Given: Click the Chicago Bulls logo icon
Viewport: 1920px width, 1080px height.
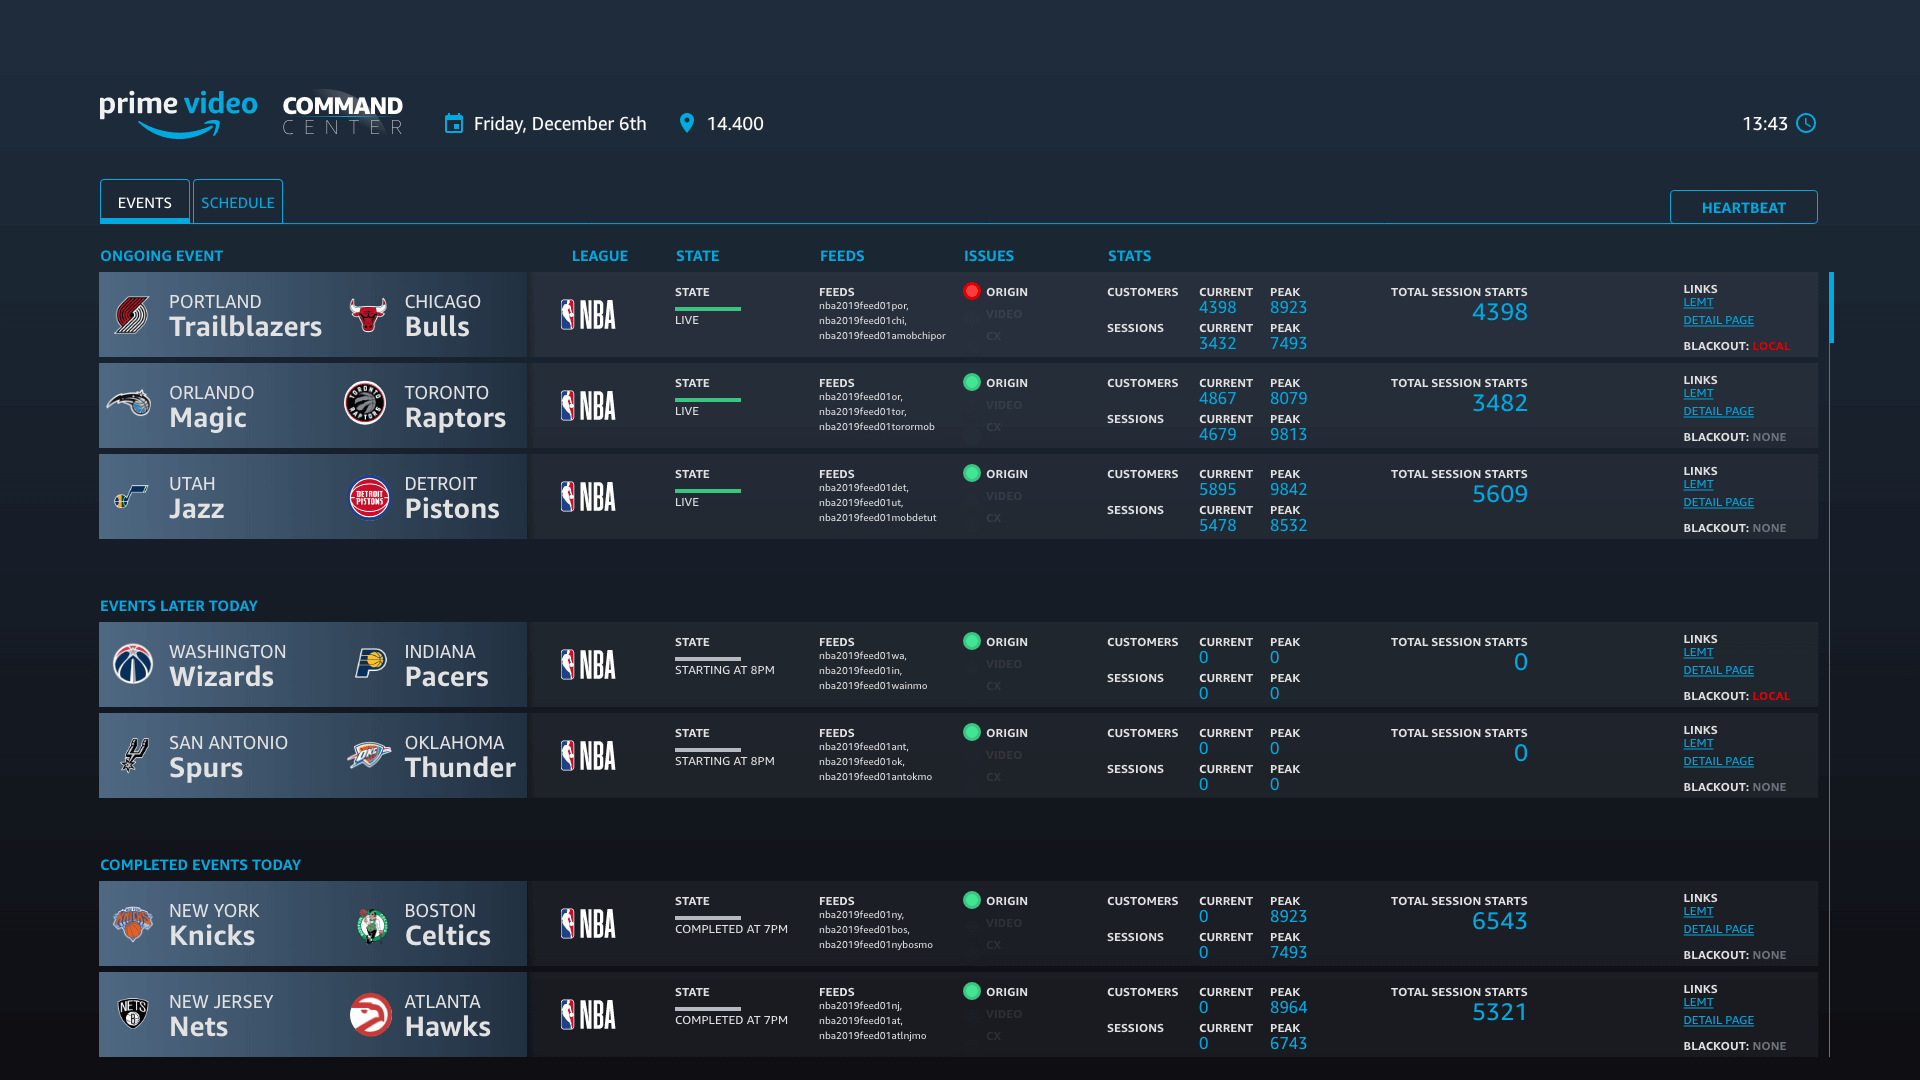Looking at the screenshot, I should point(368,315).
